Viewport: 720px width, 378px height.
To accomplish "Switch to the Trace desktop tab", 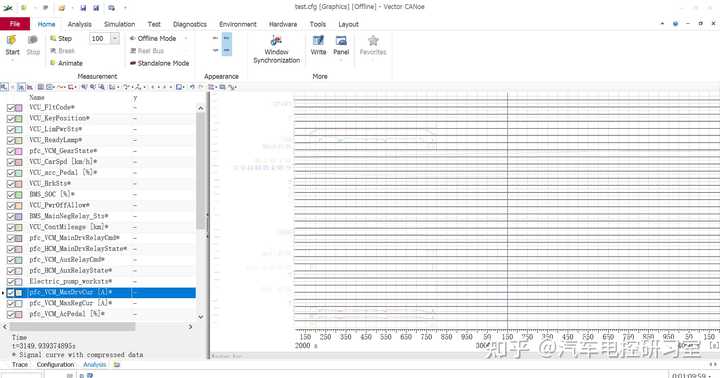I will (20, 365).
